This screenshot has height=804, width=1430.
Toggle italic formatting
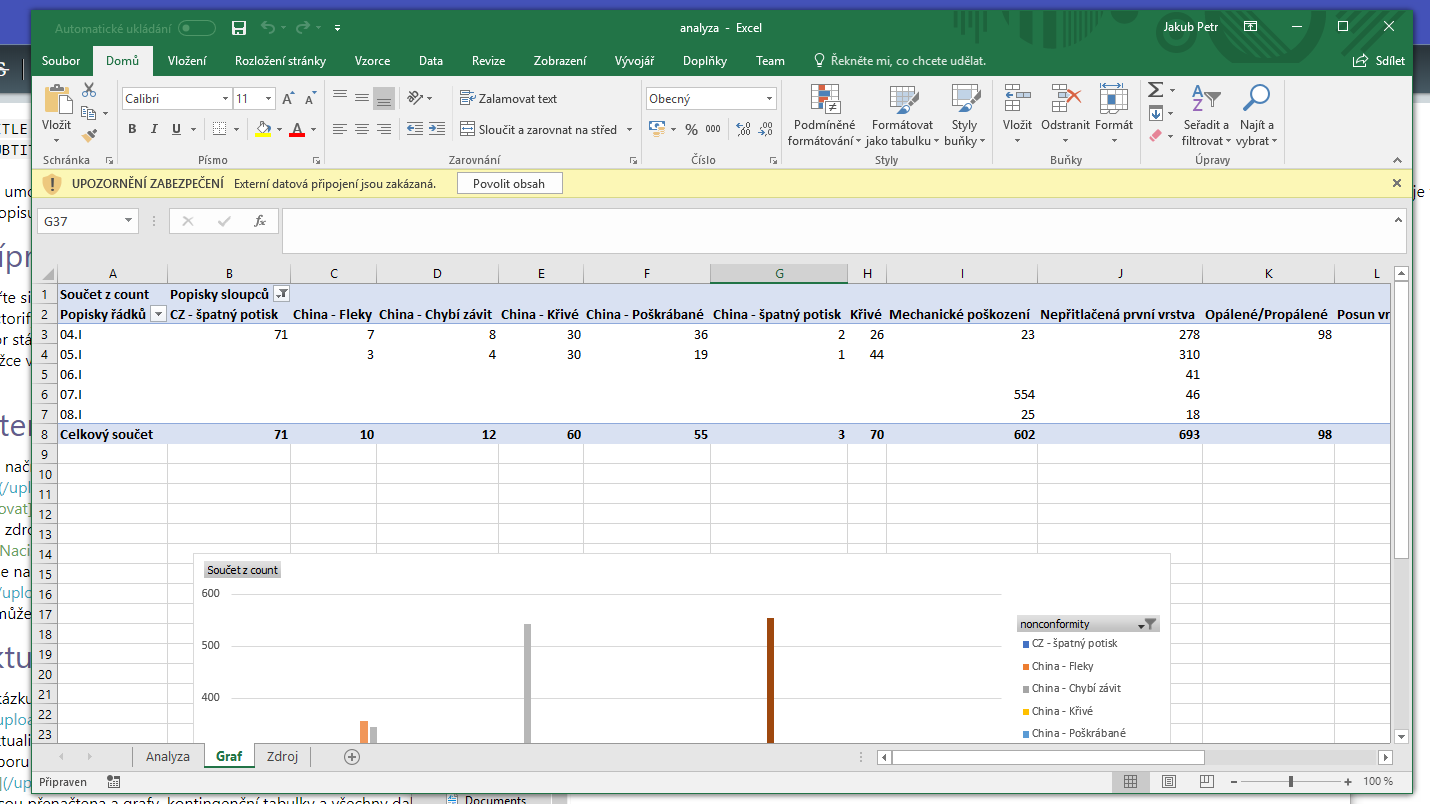(x=154, y=129)
